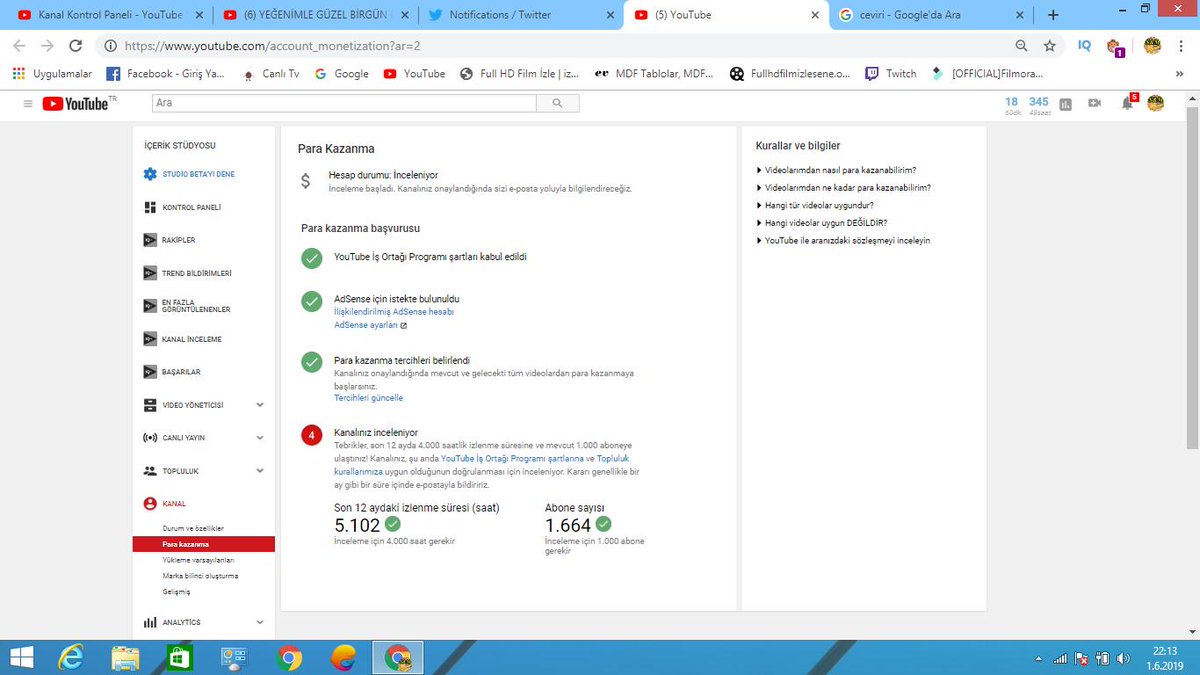This screenshot has height=675, width=1200.
Task: Open Başarılar in sidebar
Action: pos(181,372)
